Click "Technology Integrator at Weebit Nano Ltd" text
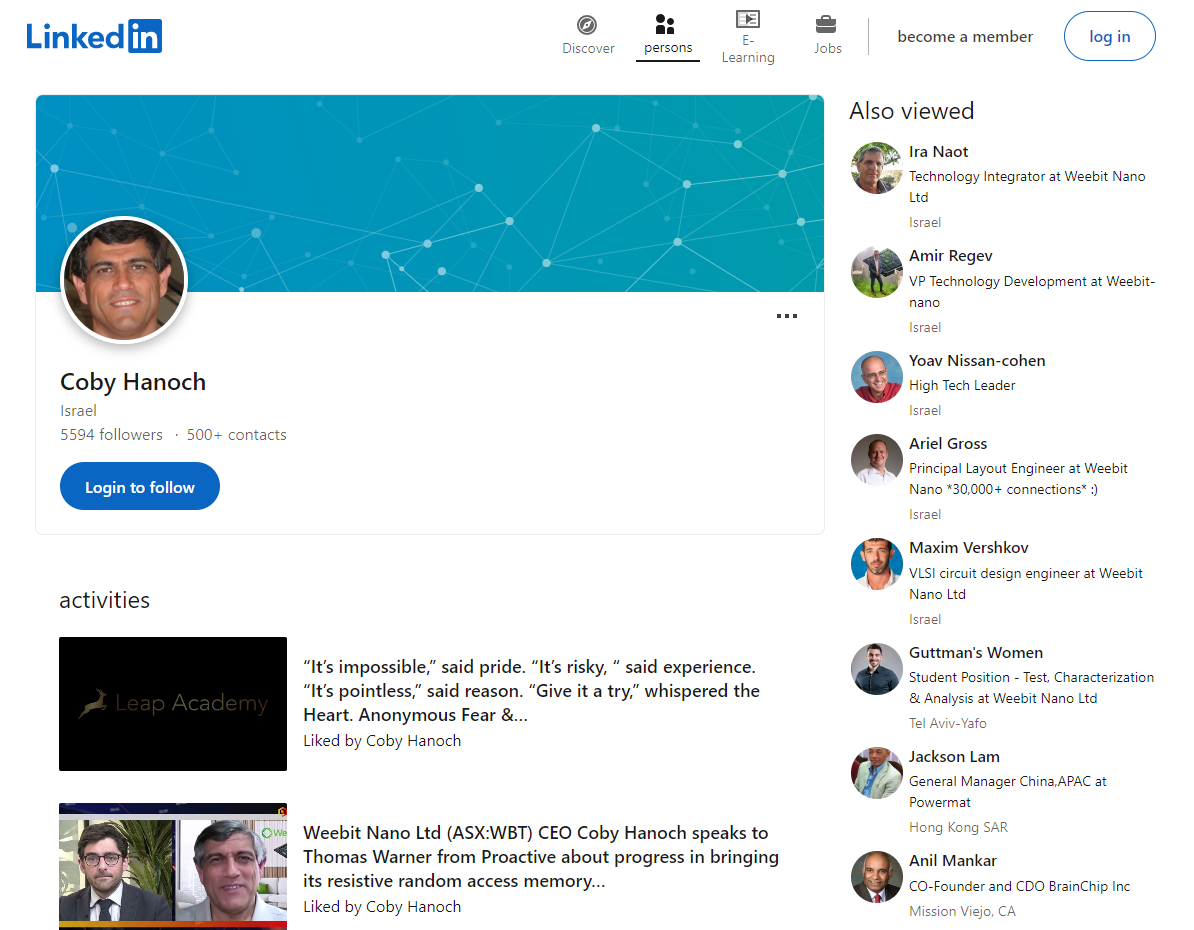This screenshot has width=1194, height=930. [x=1026, y=187]
